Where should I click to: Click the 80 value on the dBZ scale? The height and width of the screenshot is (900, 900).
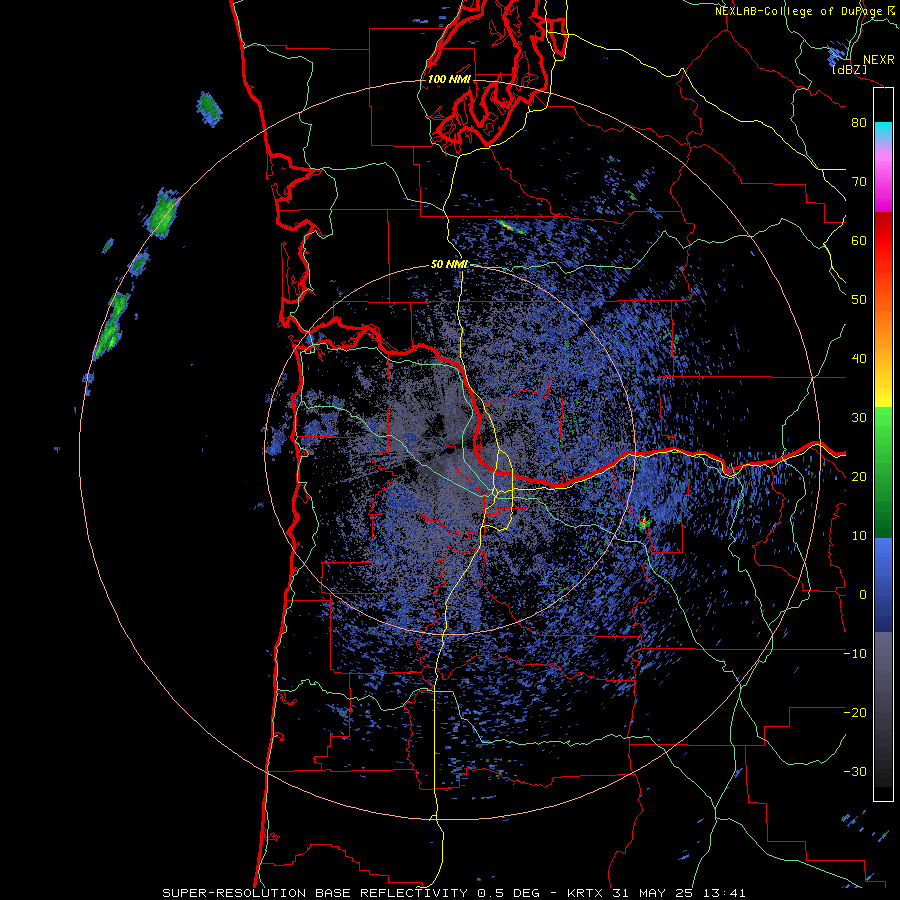(859, 122)
